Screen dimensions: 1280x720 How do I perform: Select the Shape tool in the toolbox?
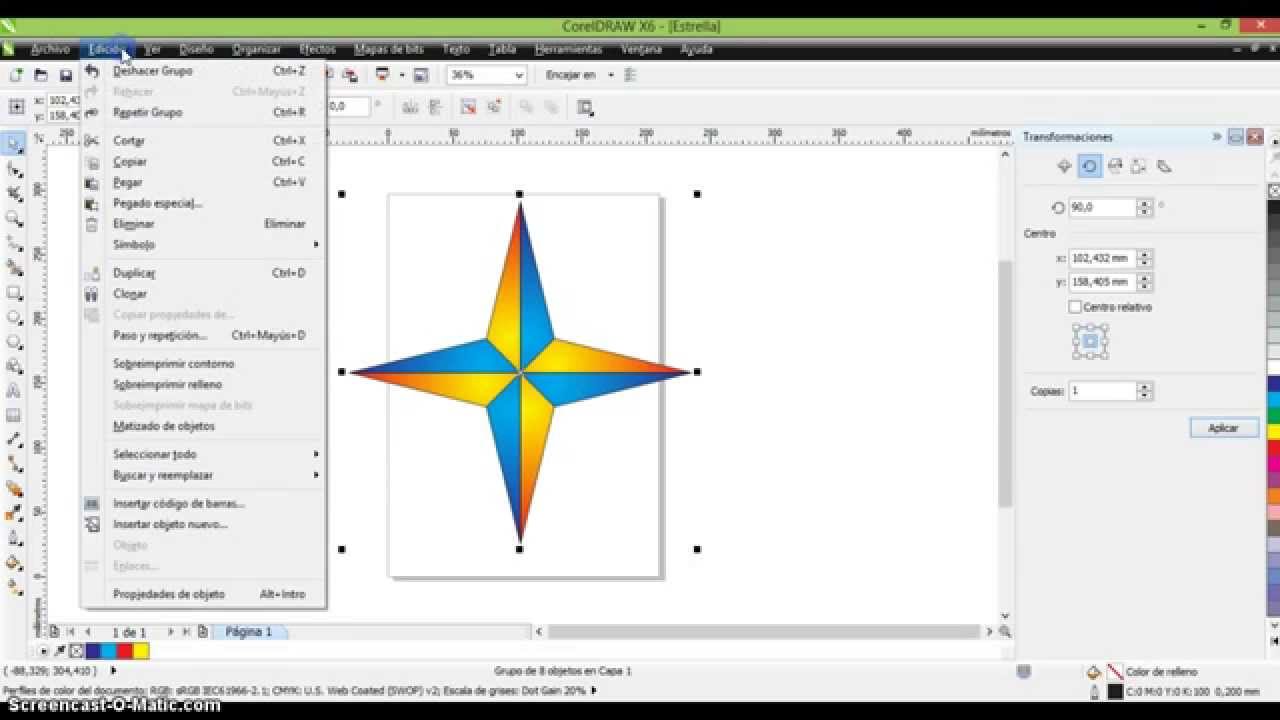click(14, 169)
